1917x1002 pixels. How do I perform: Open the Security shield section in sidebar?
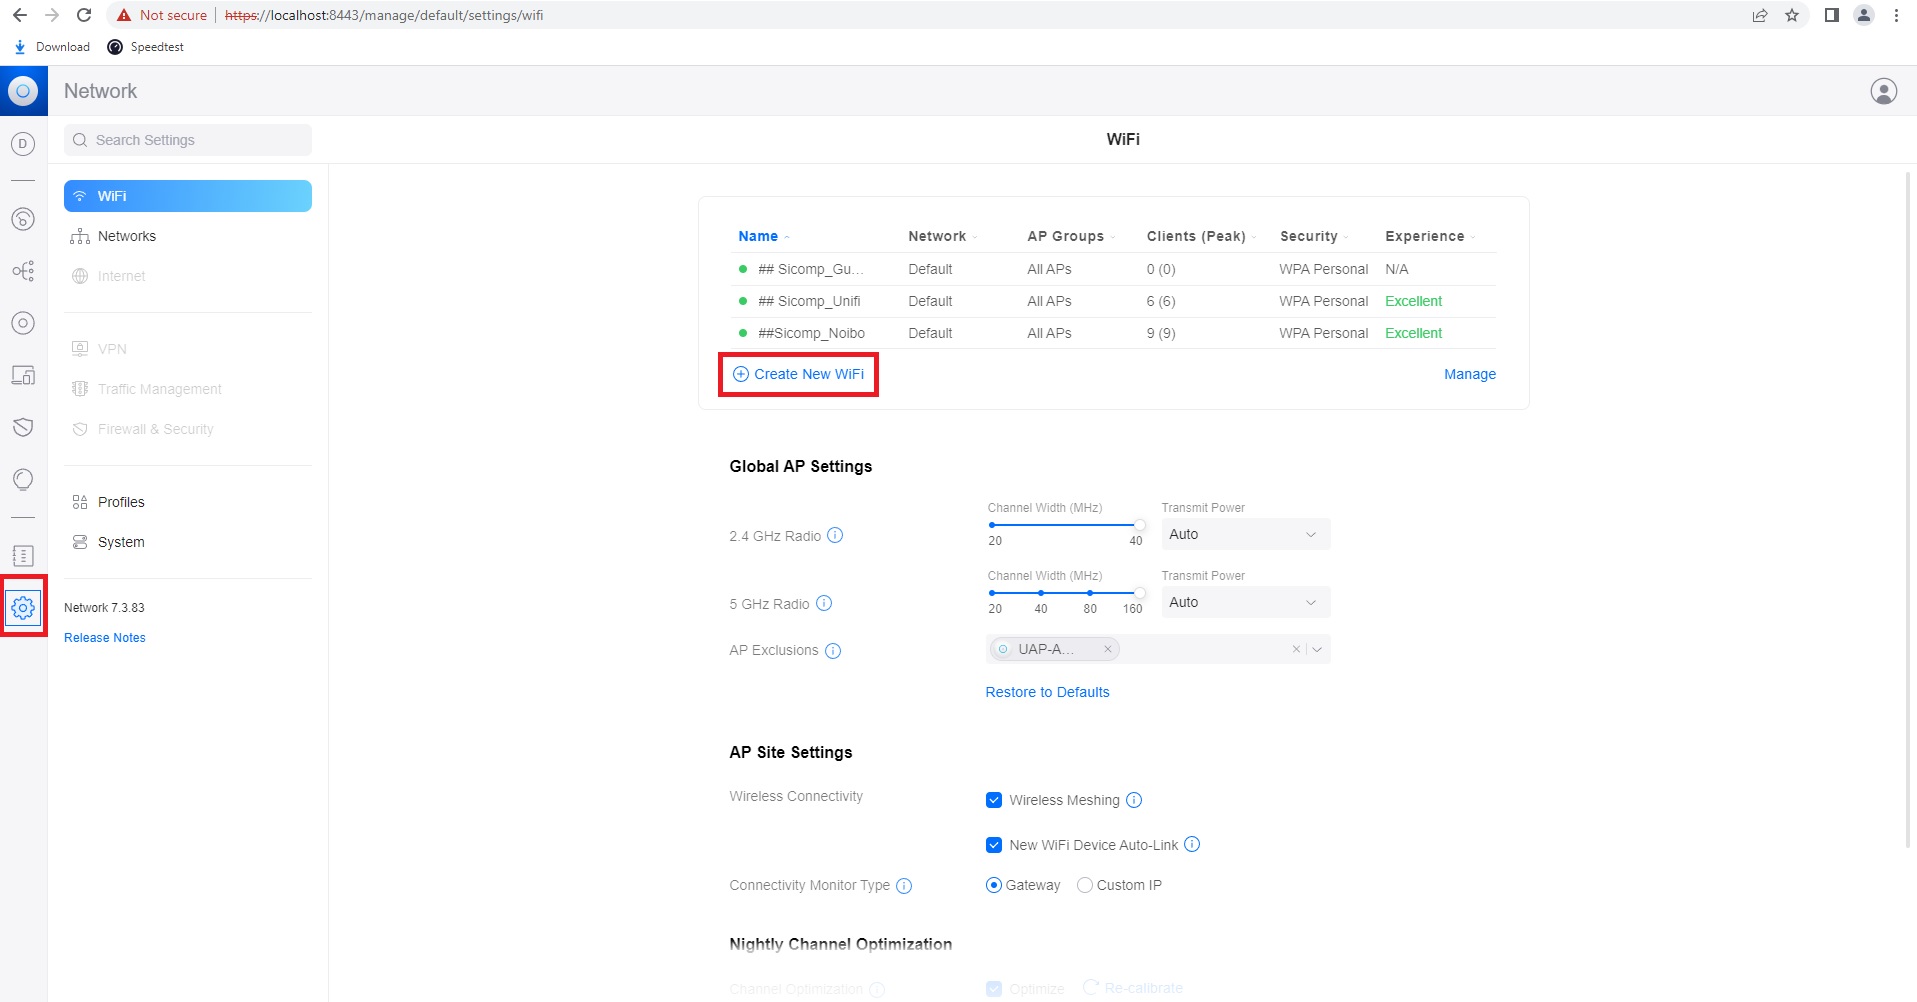[23, 427]
